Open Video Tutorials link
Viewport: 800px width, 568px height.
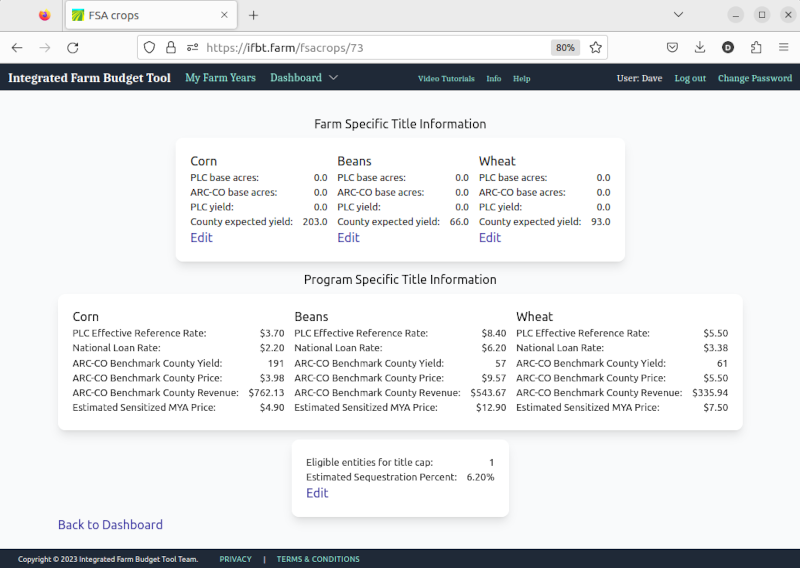click(x=446, y=79)
